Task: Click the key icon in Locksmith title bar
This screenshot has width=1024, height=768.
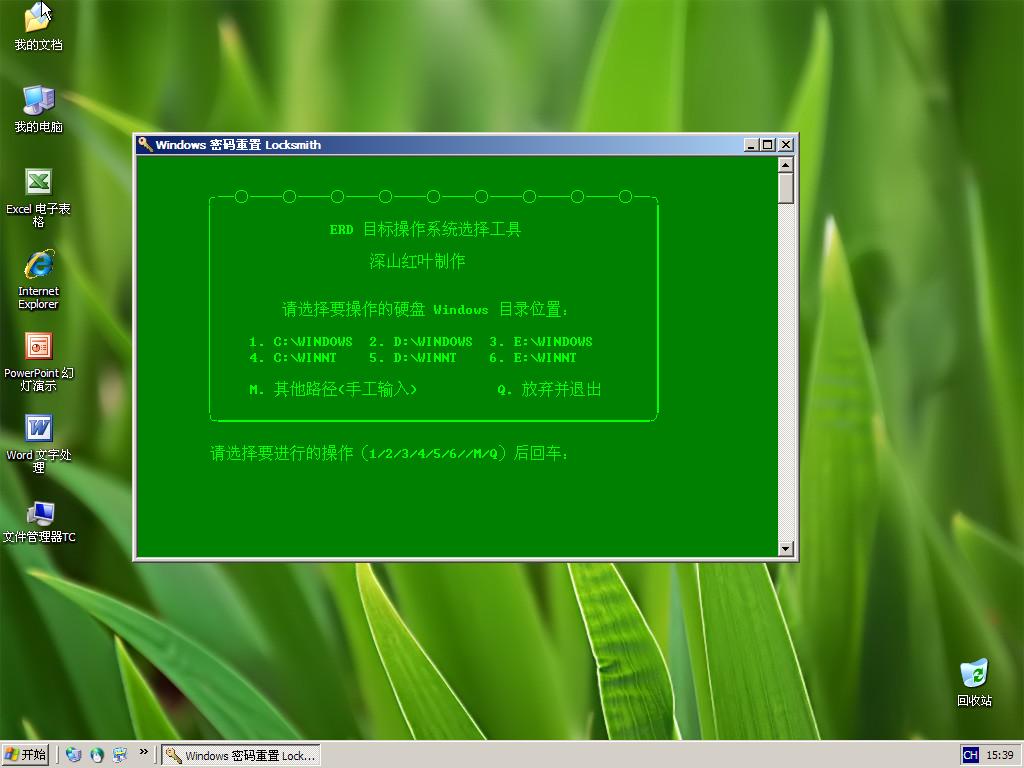Action: point(145,145)
